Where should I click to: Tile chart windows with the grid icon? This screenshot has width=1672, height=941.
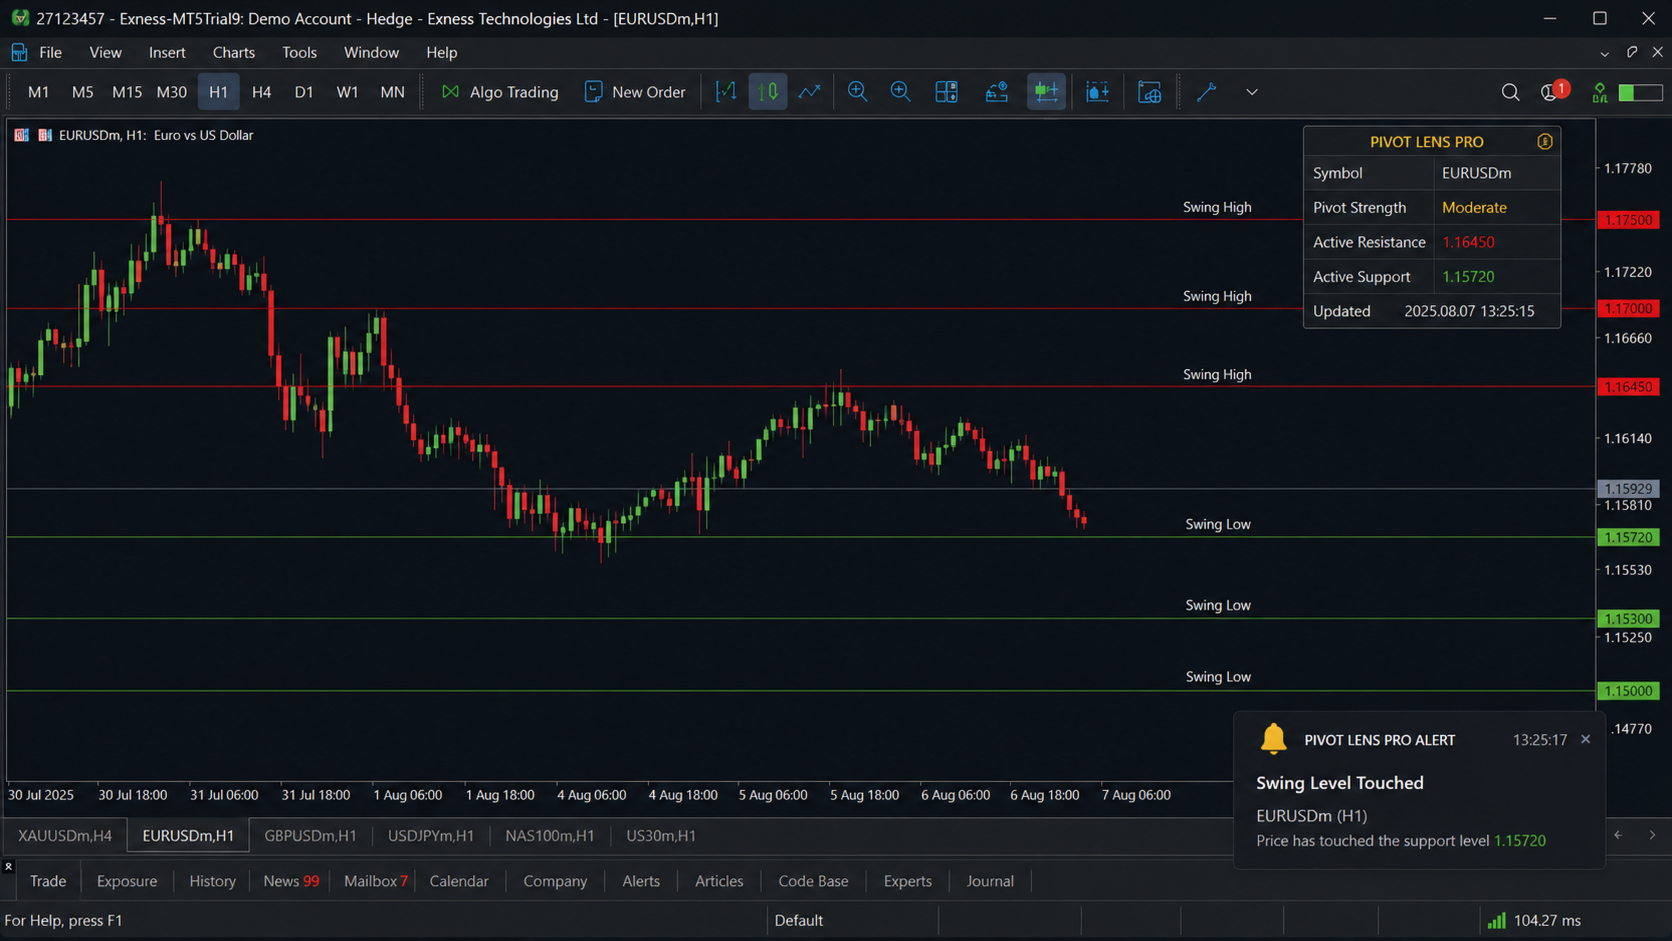point(946,92)
